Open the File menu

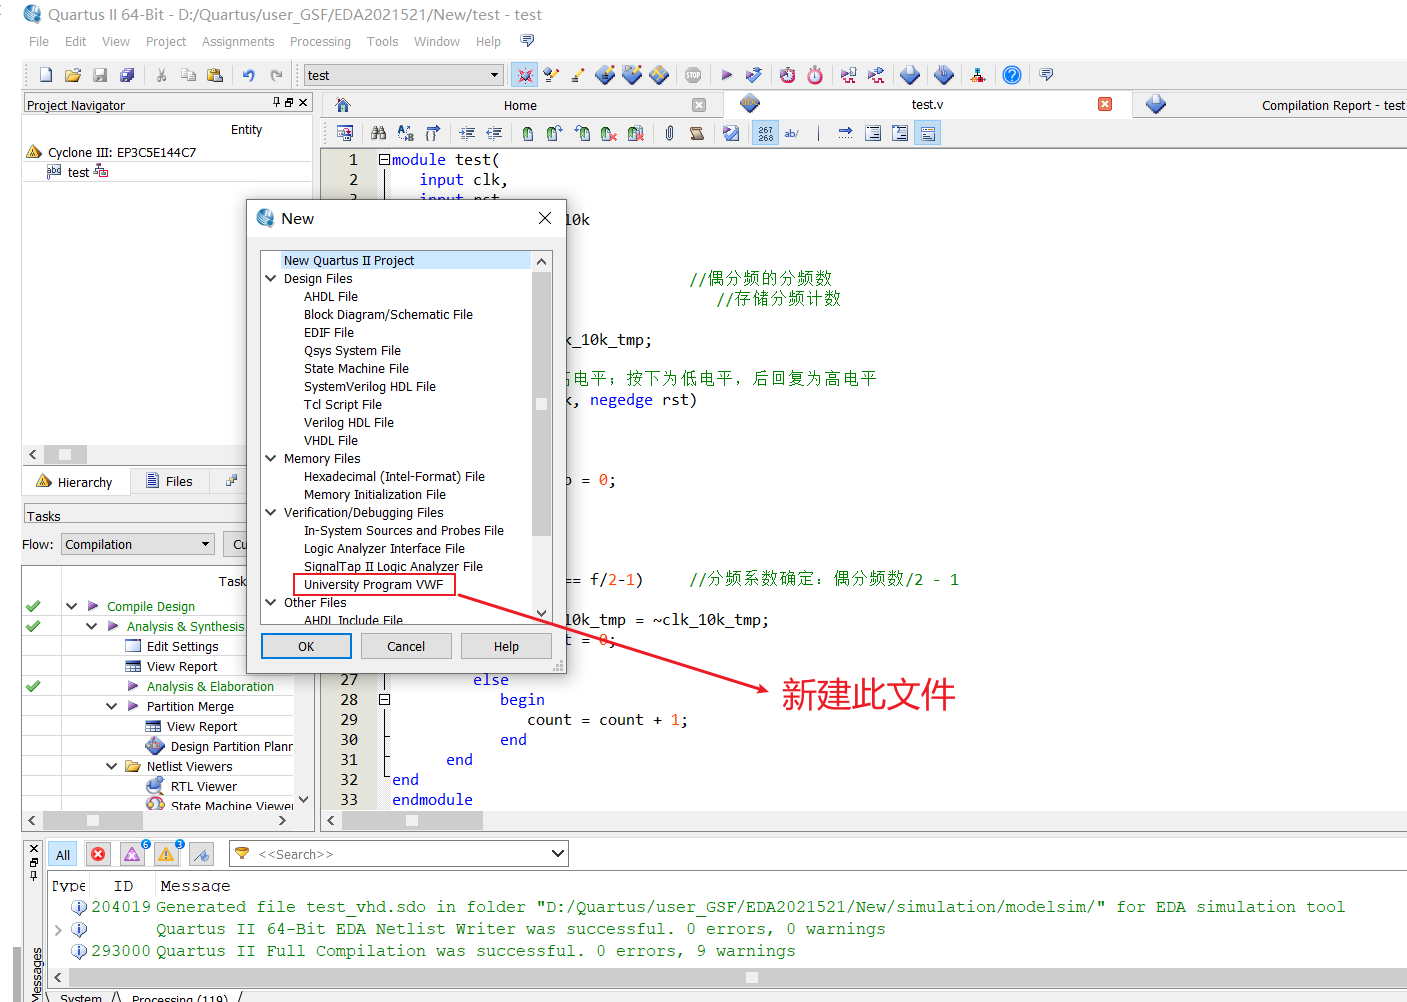(39, 41)
